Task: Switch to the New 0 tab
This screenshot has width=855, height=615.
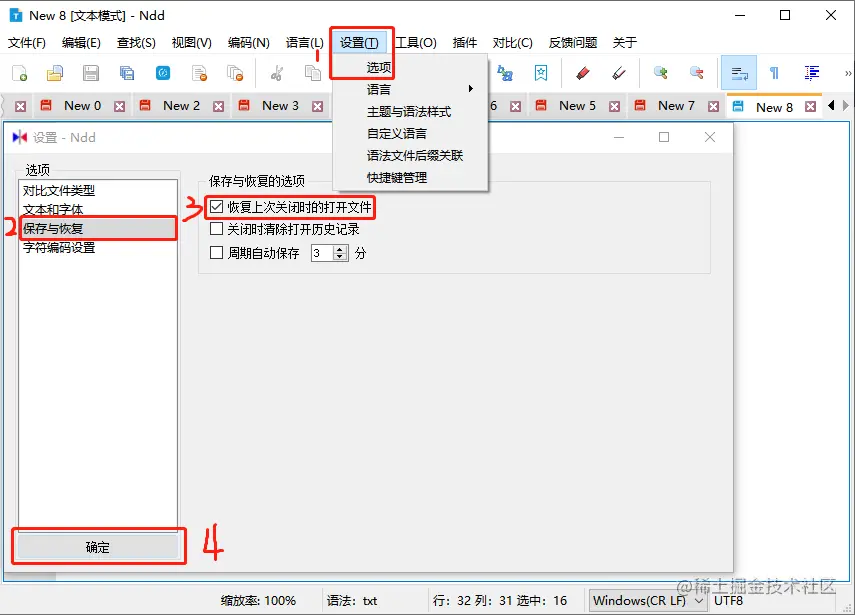Action: pos(82,106)
